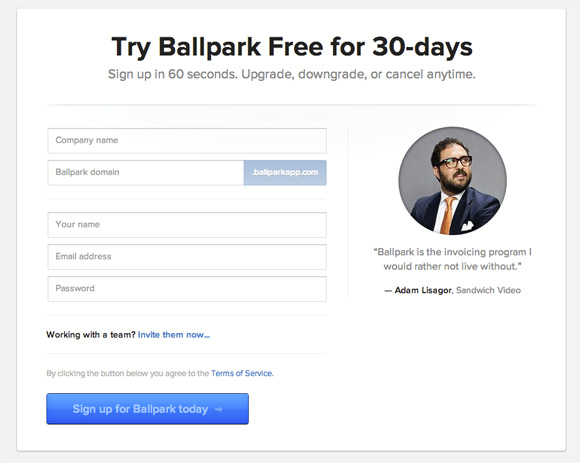Click Sign up for Ballpark today button
The width and height of the screenshot is (580, 463).
(x=148, y=409)
